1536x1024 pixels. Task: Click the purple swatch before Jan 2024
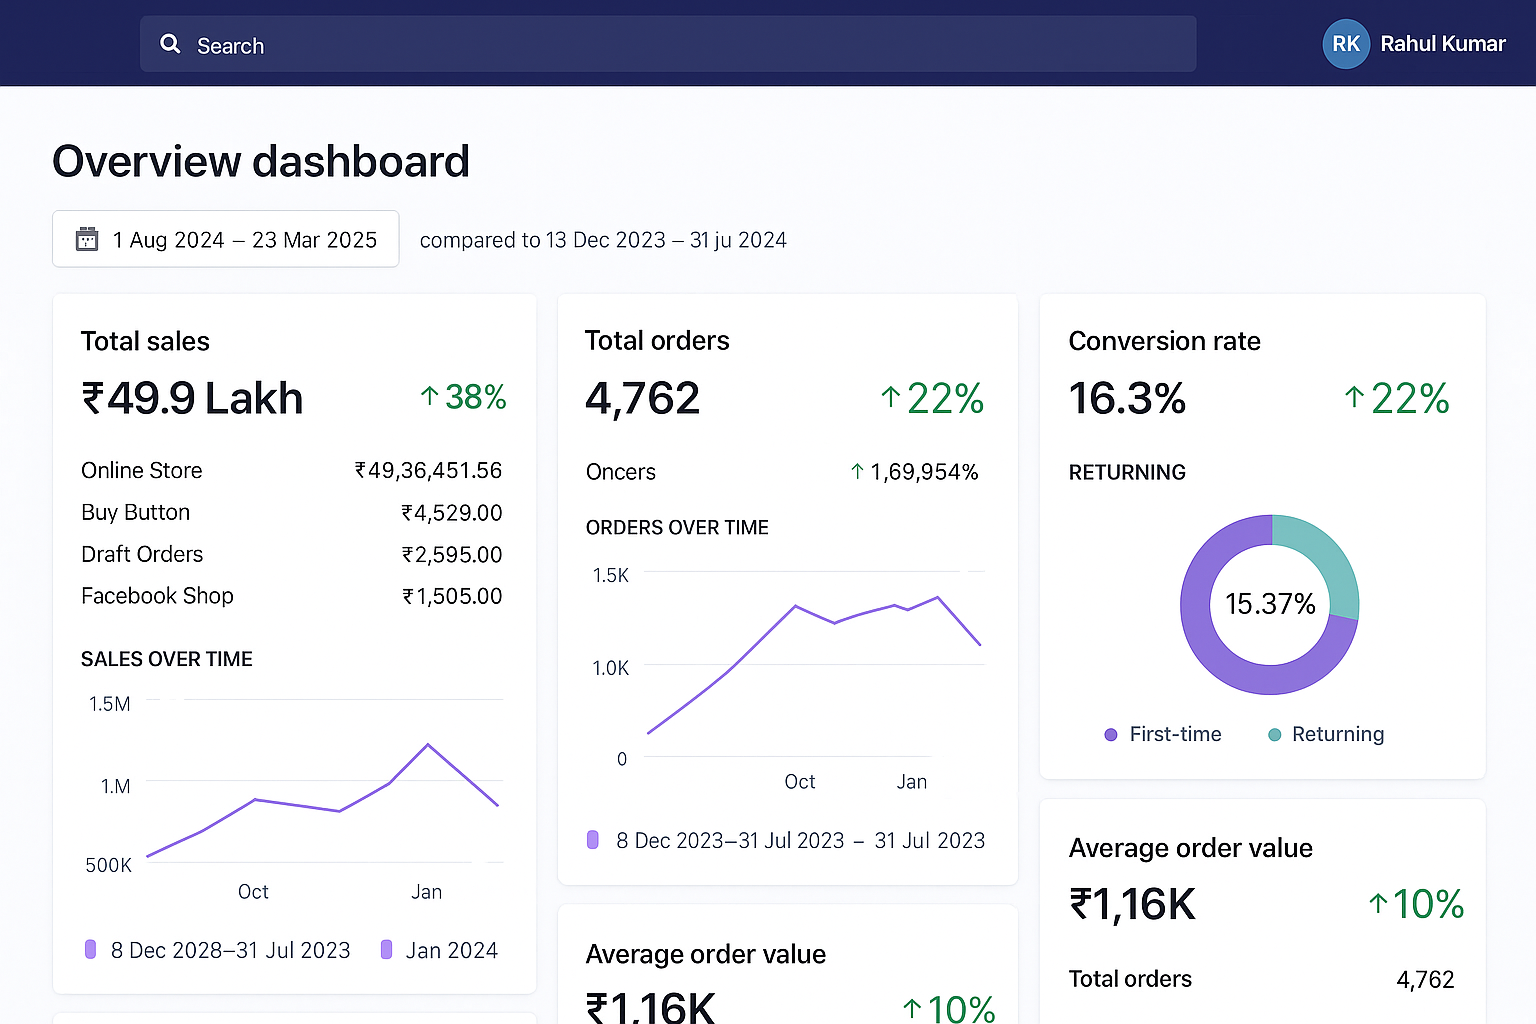[x=387, y=949]
